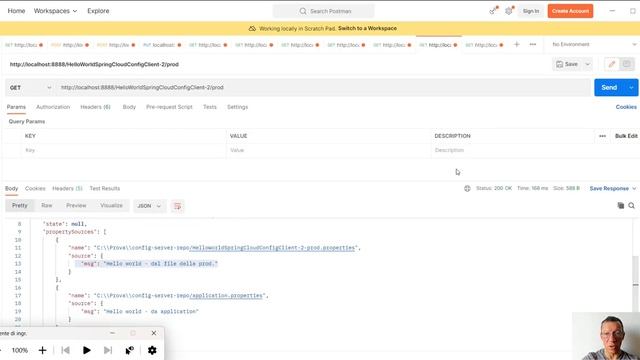Open Postman settings gear in the header
Image resolution: width=640 pixels, height=360 pixels.
(509, 11)
